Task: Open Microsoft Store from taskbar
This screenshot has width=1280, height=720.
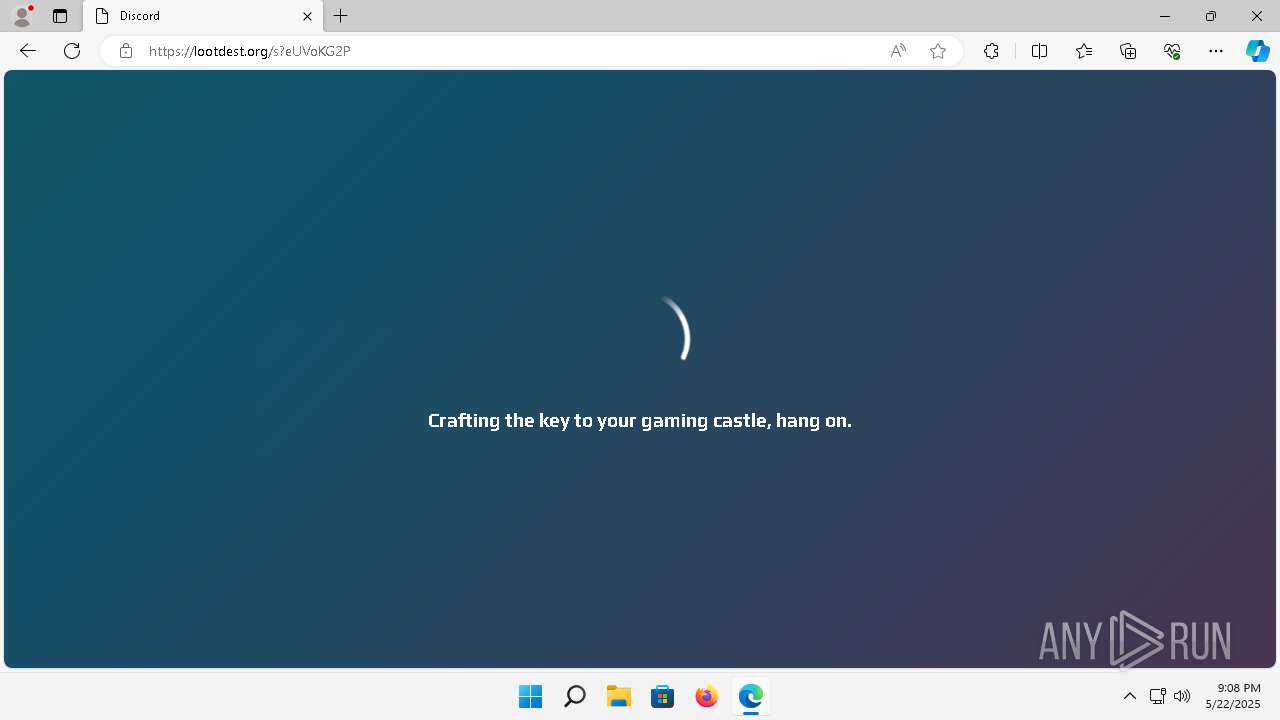Action: (662, 696)
